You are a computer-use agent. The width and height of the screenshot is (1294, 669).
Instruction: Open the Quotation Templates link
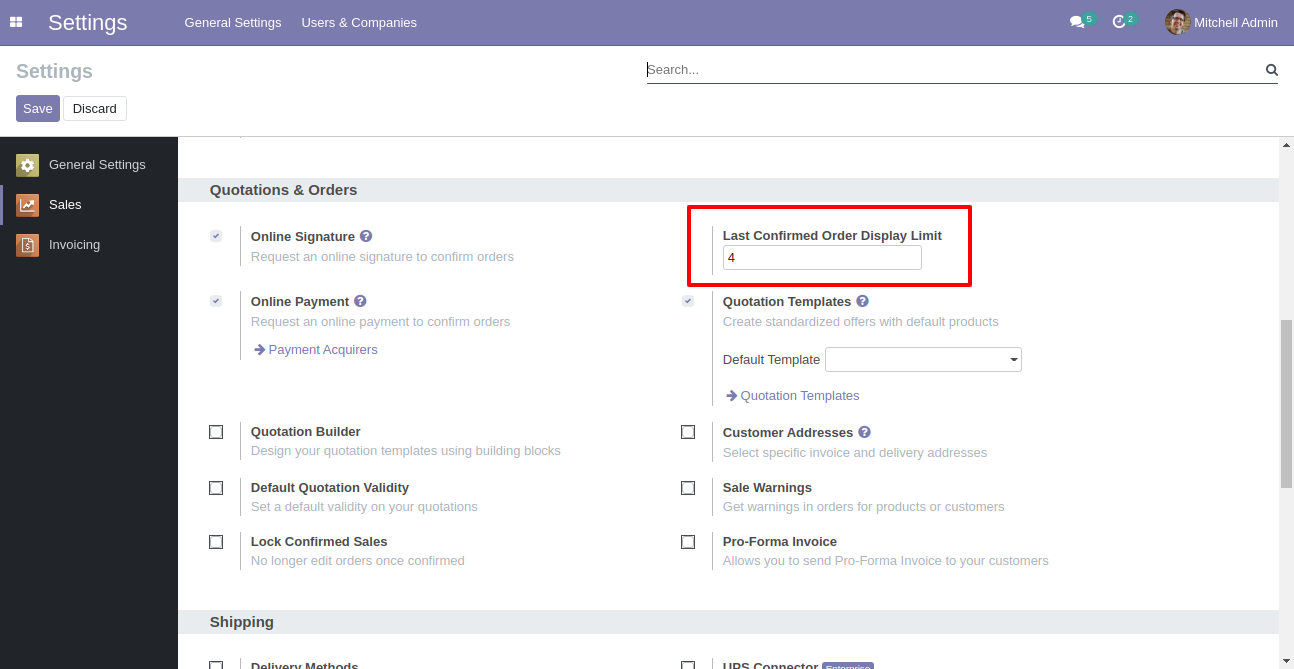793,396
